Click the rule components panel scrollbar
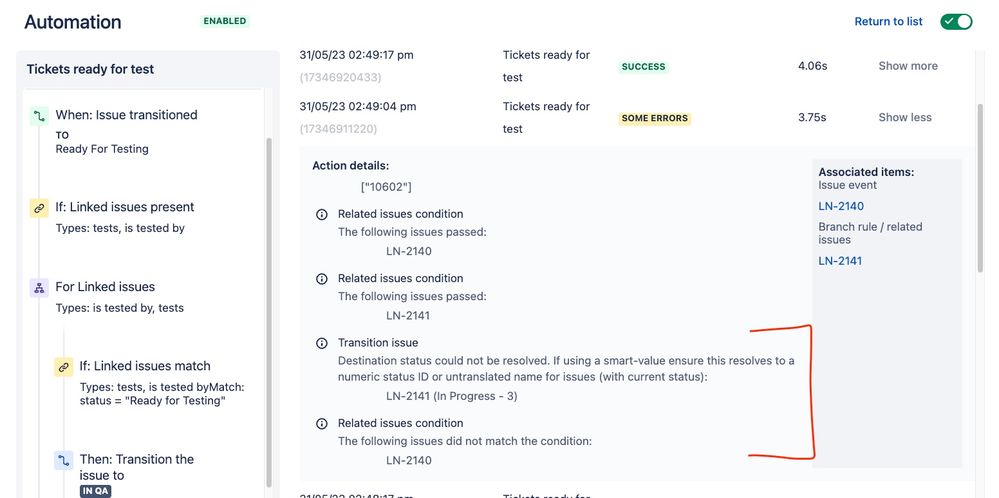The height and width of the screenshot is (498, 999). (x=269, y=312)
